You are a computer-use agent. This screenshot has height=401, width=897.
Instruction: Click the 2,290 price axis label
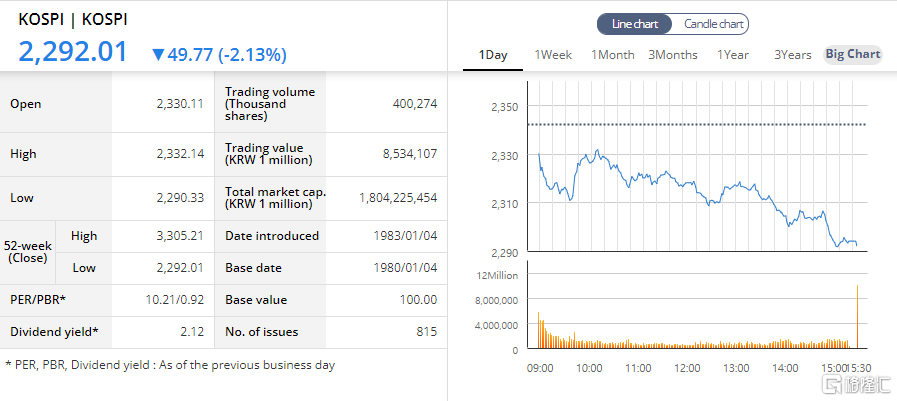tap(505, 252)
